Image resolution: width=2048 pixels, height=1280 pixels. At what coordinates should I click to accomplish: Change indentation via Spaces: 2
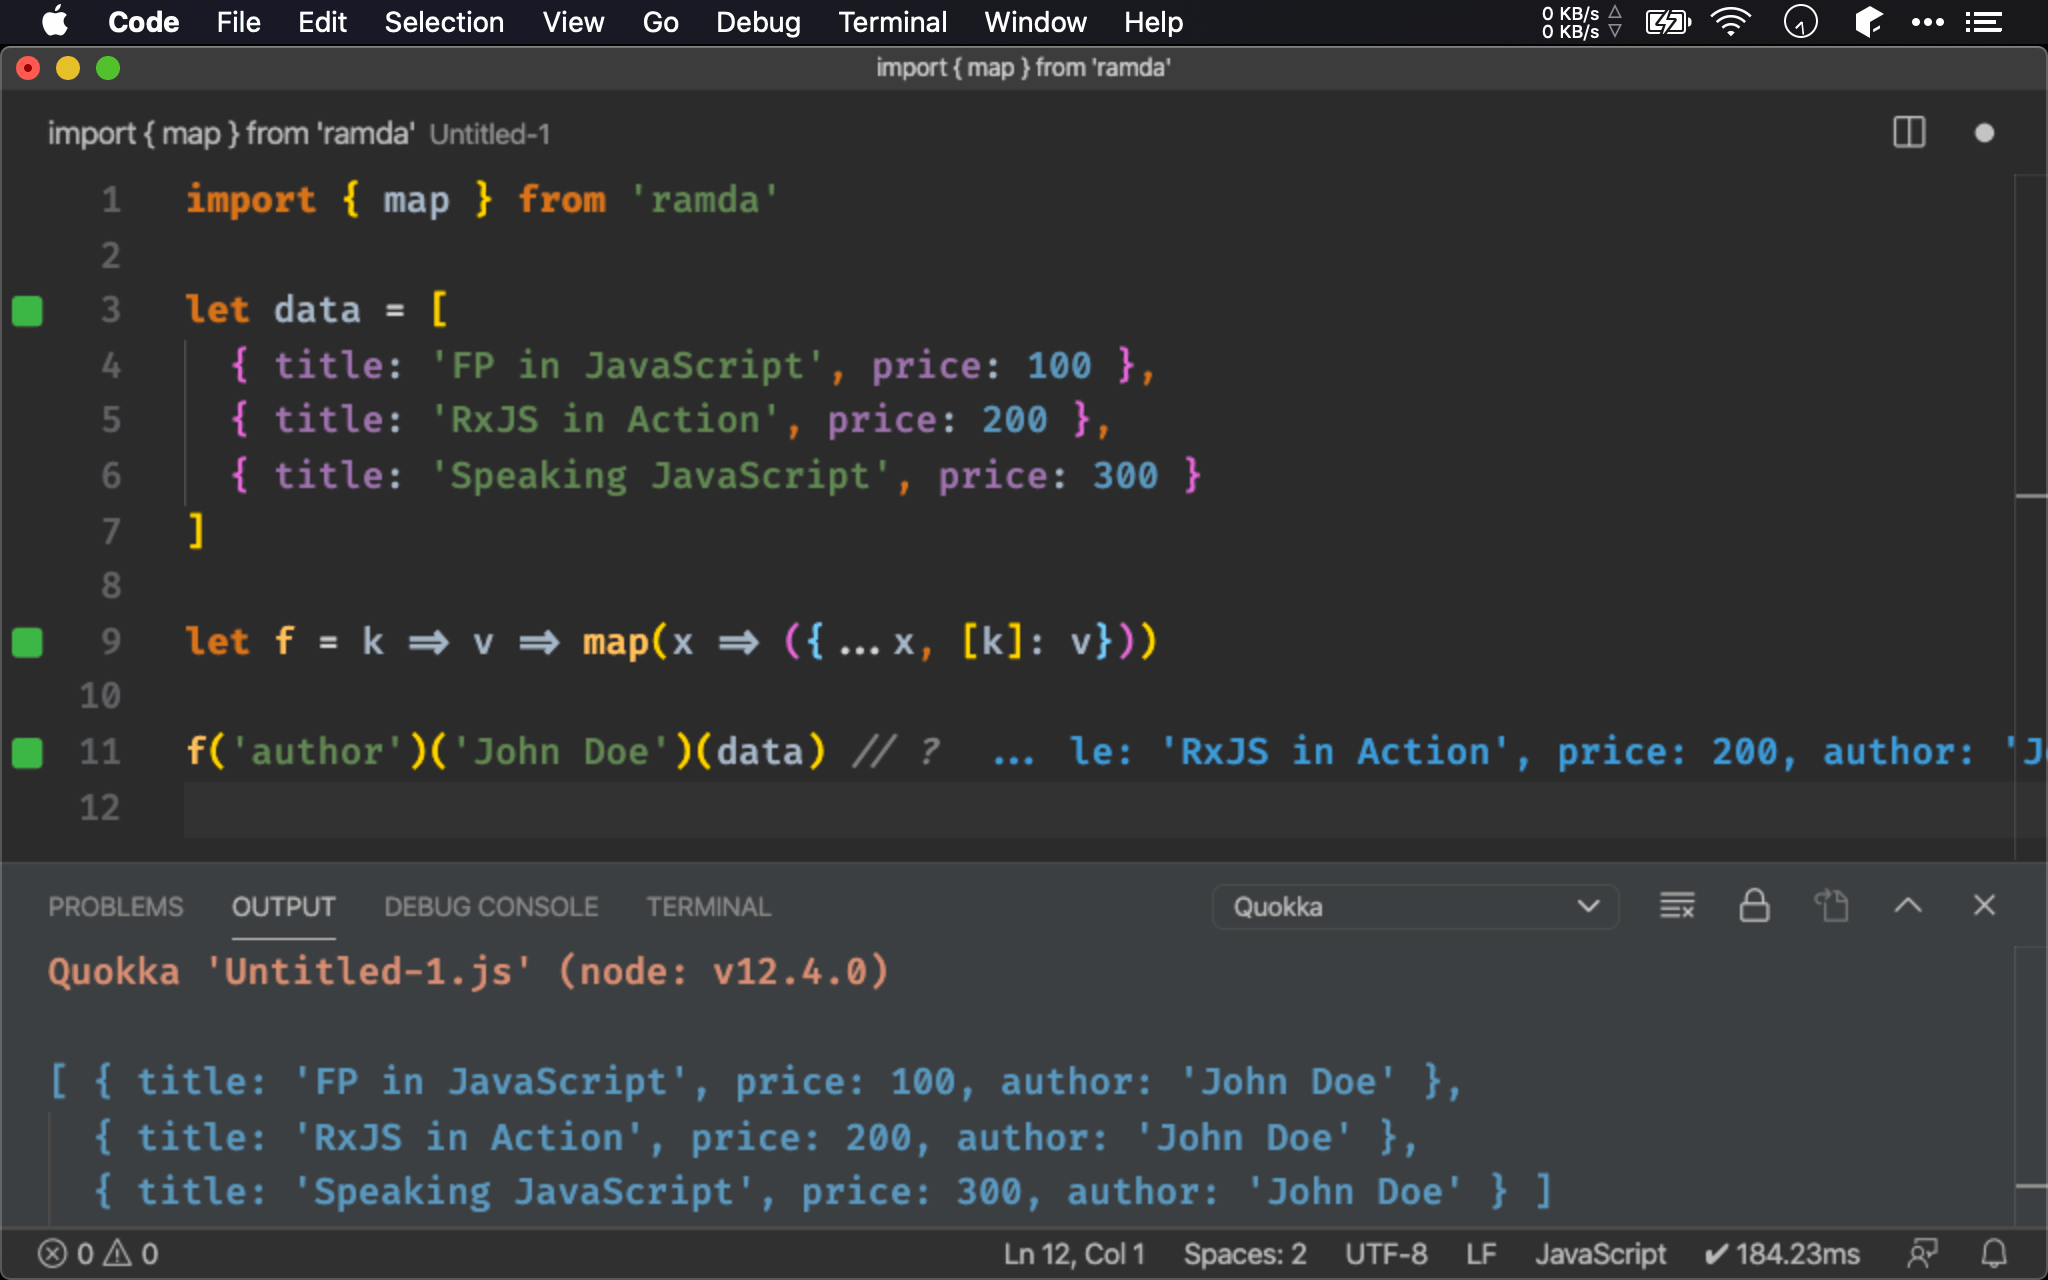[x=1245, y=1254]
